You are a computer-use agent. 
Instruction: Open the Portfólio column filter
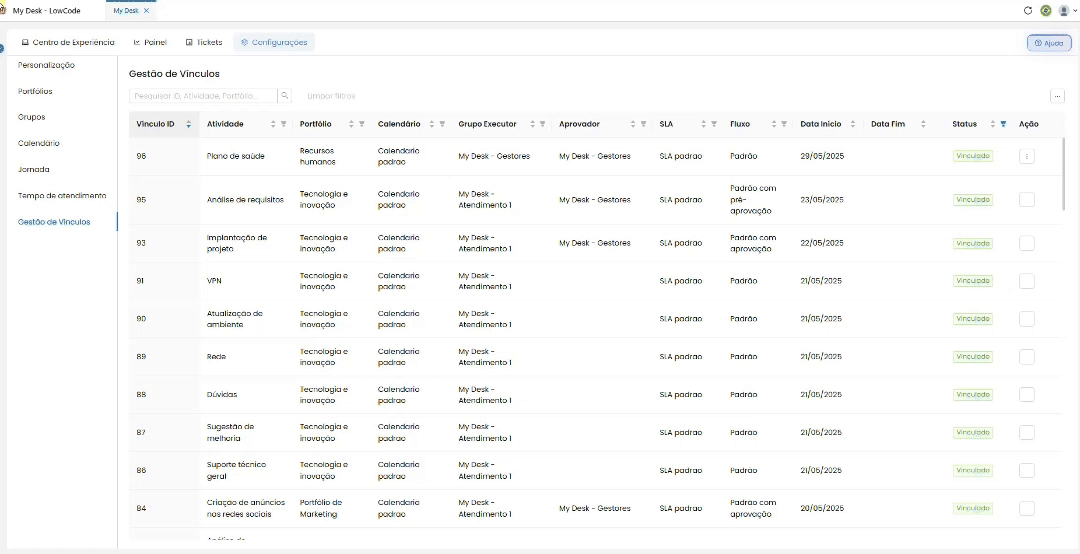click(x=362, y=125)
